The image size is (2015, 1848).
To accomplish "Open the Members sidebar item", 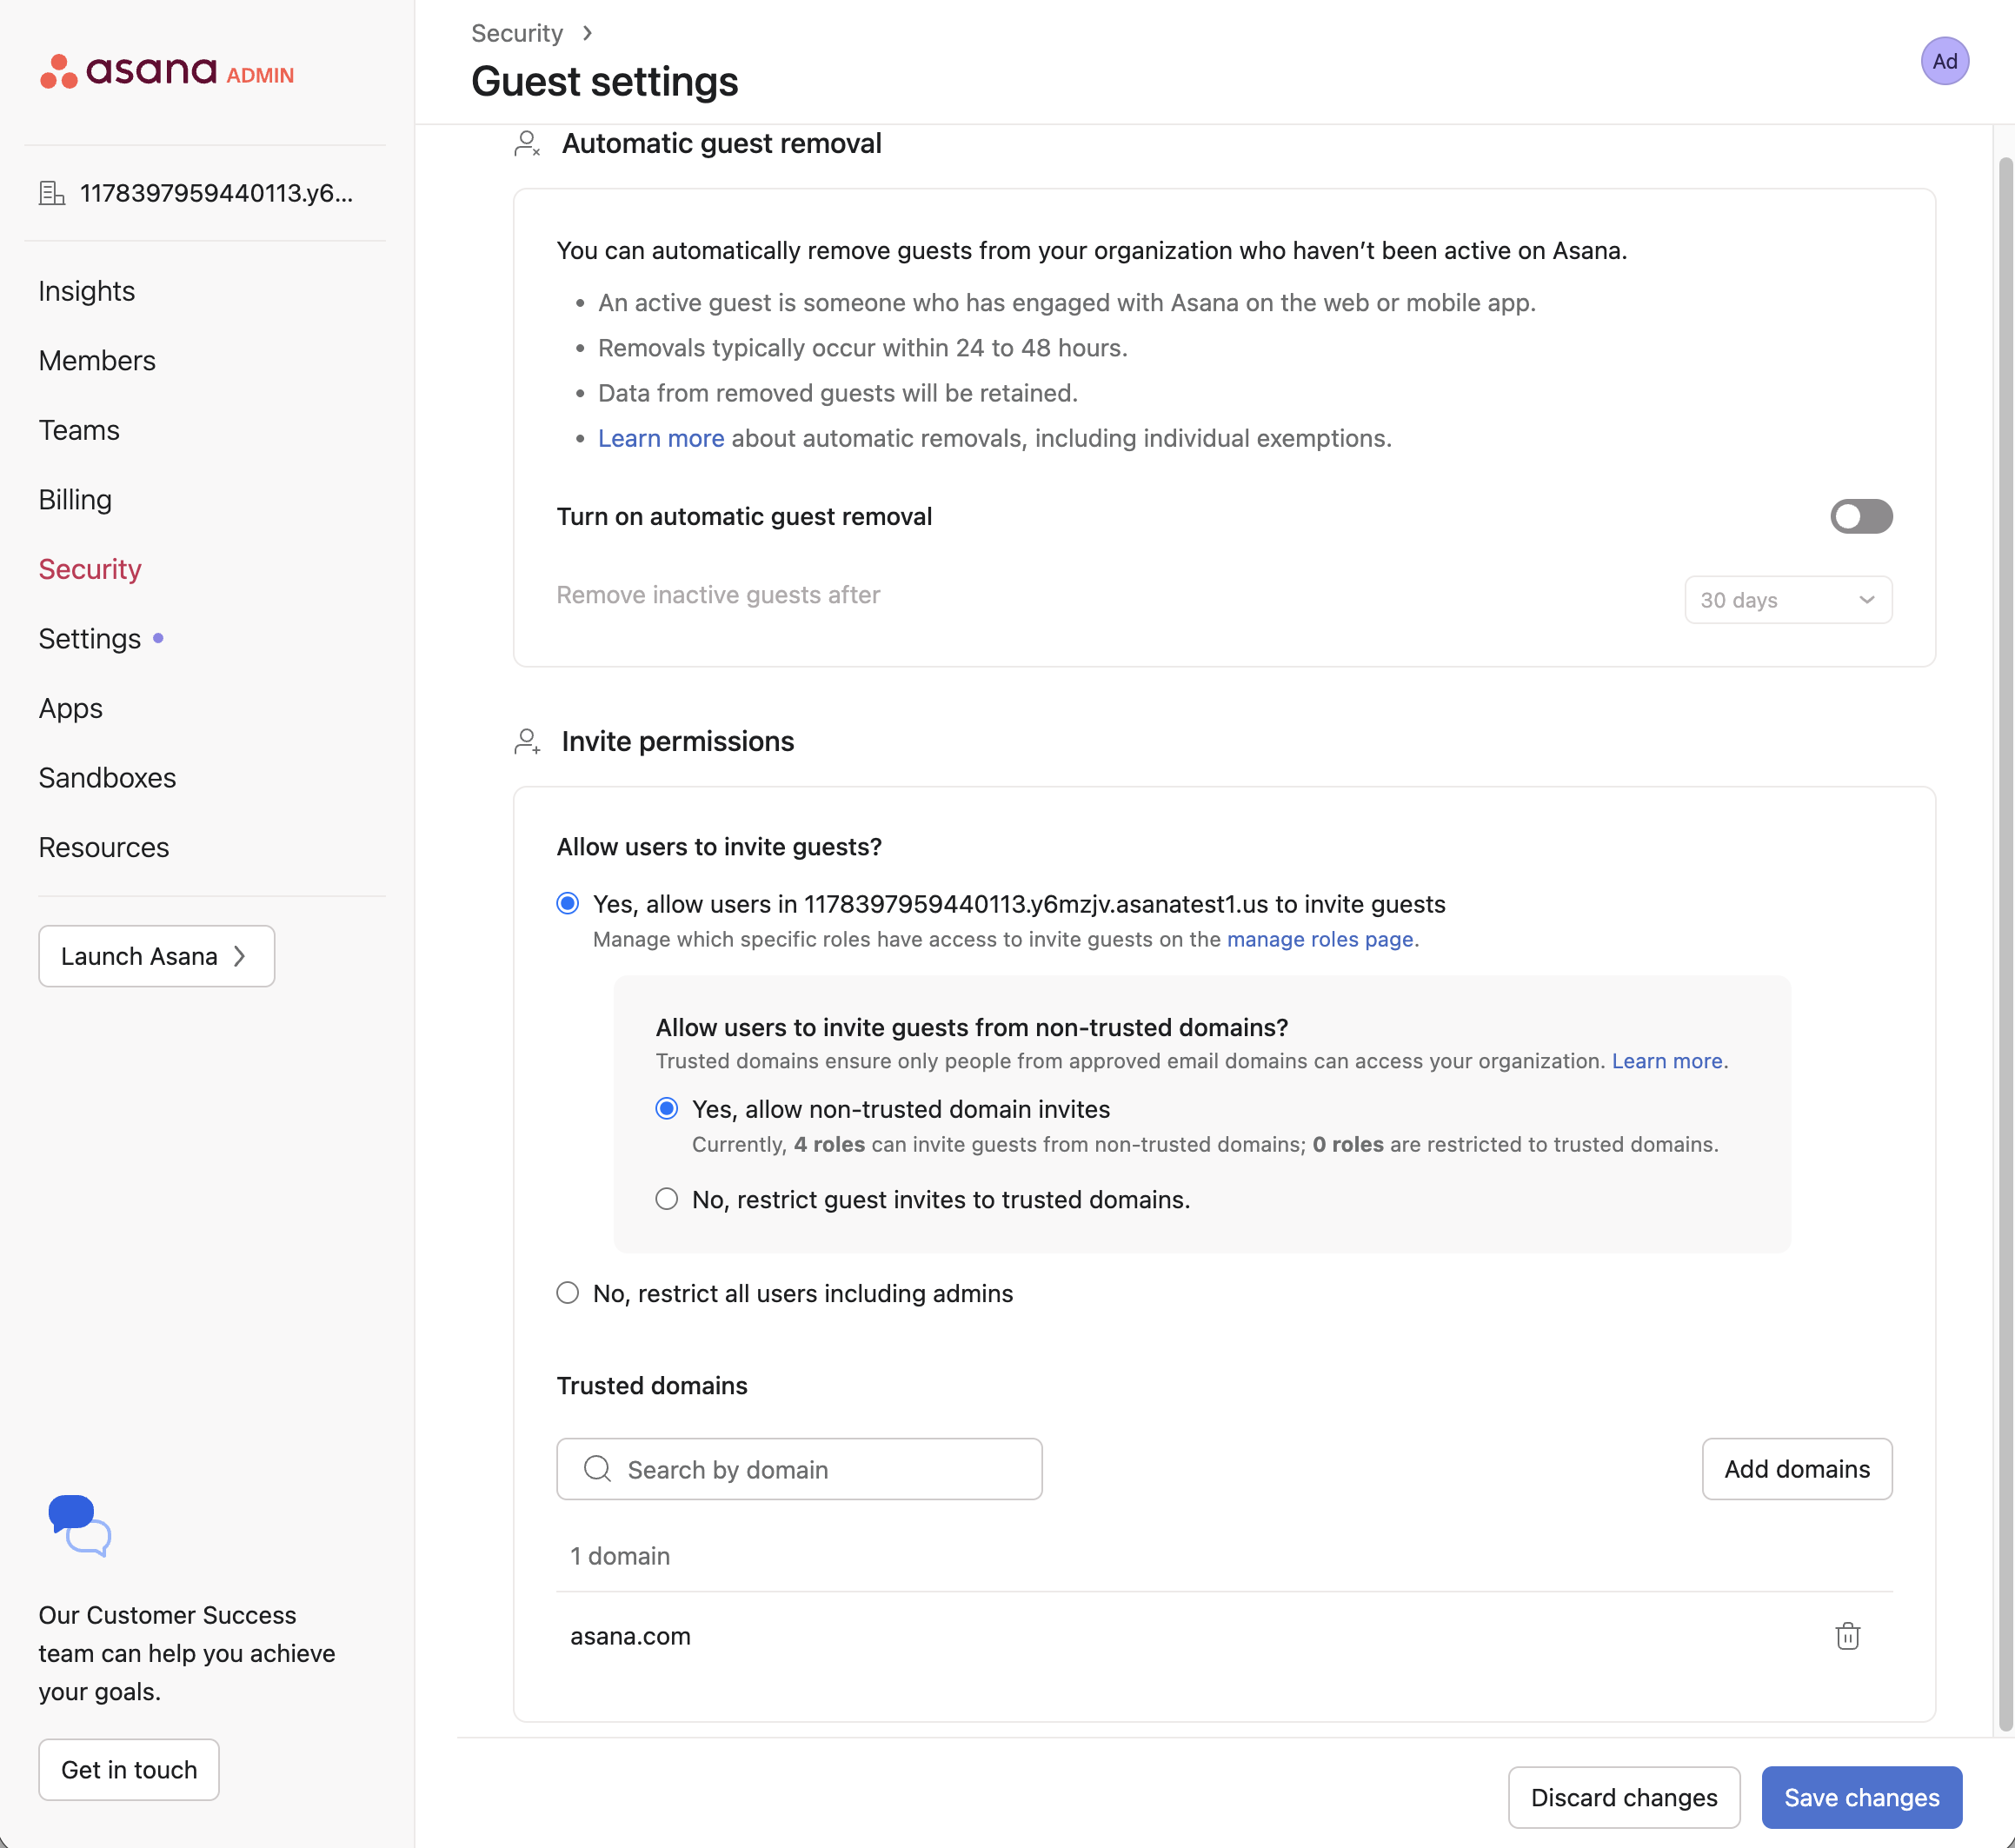I will (x=97, y=360).
